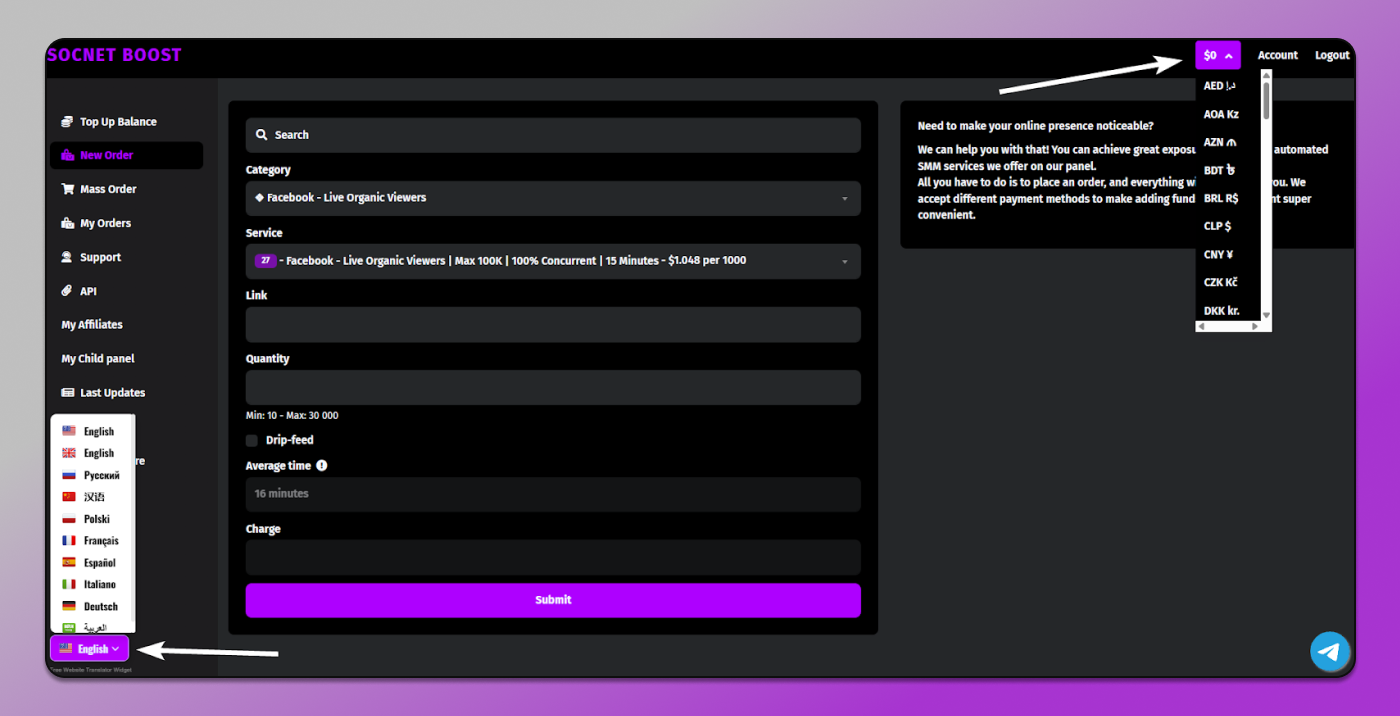Expand the Service dropdown arrow
Screen dimensions: 1400x716
pos(844,262)
